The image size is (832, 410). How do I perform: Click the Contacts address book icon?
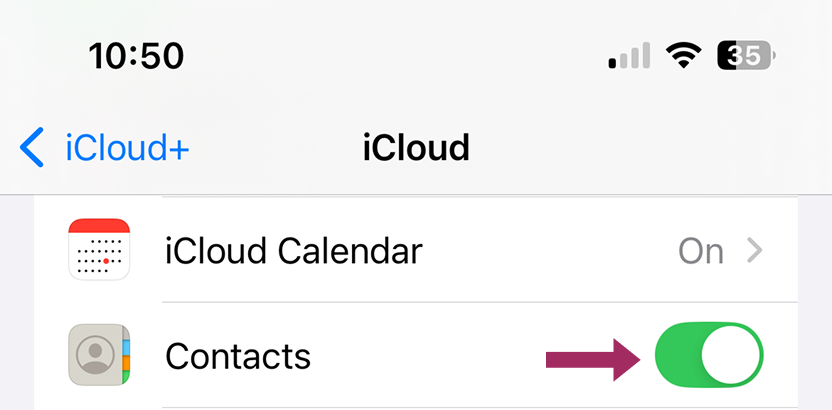click(99, 355)
